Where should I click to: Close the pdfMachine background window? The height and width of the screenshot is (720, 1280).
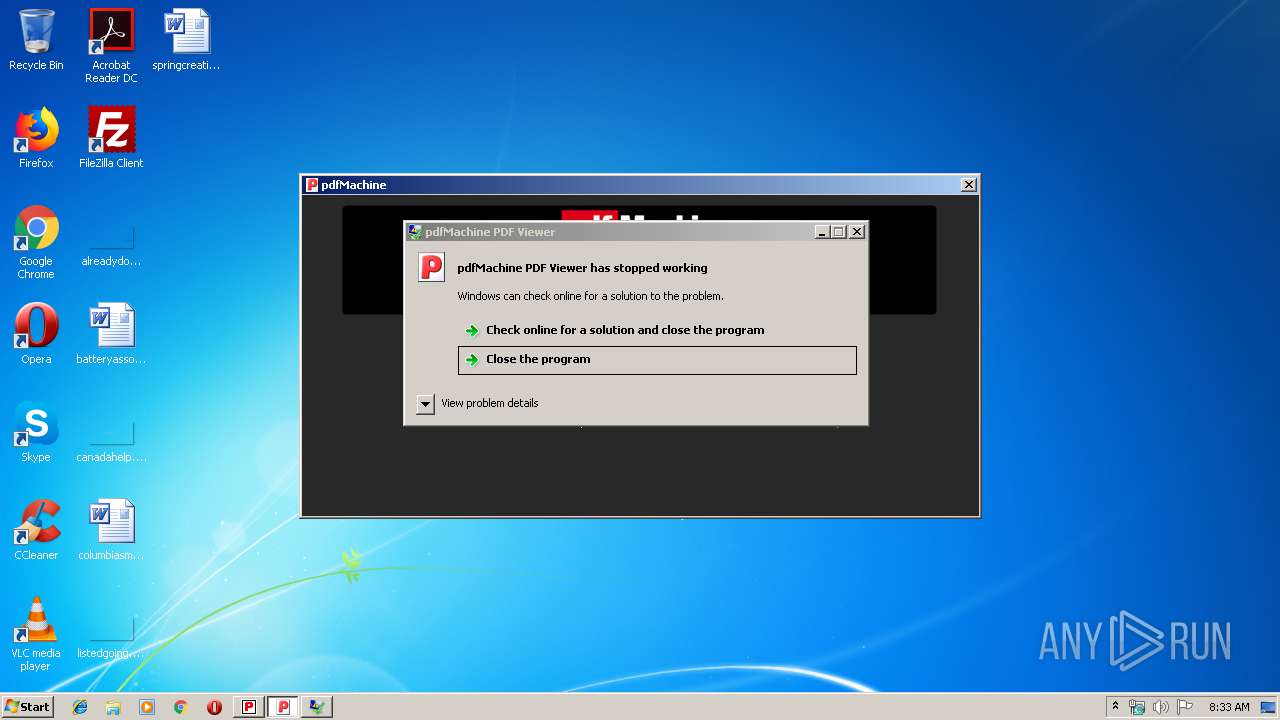(x=968, y=185)
